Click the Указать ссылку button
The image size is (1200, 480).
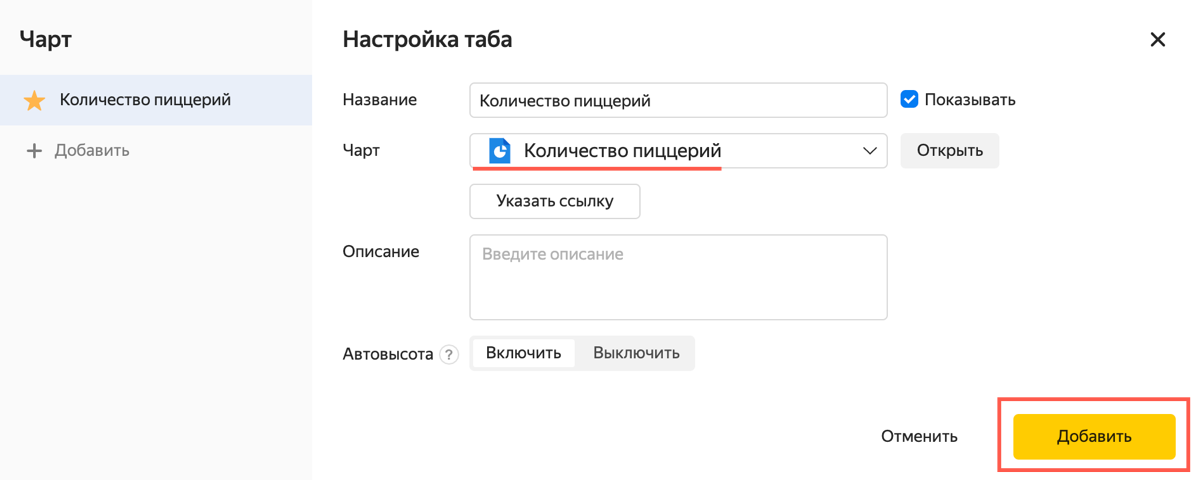[x=555, y=201]
